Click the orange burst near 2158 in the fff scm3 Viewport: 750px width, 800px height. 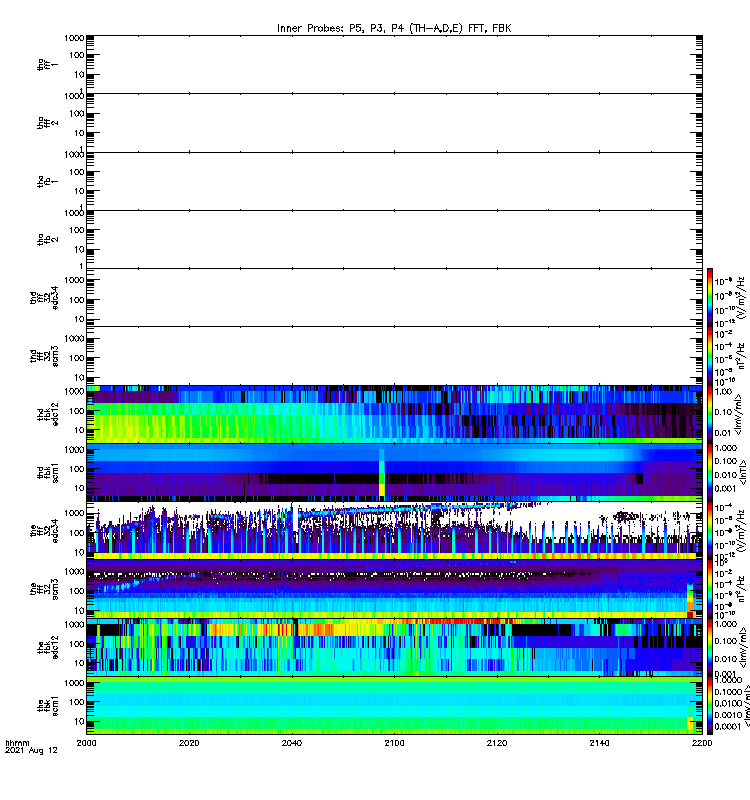[690, 602]
